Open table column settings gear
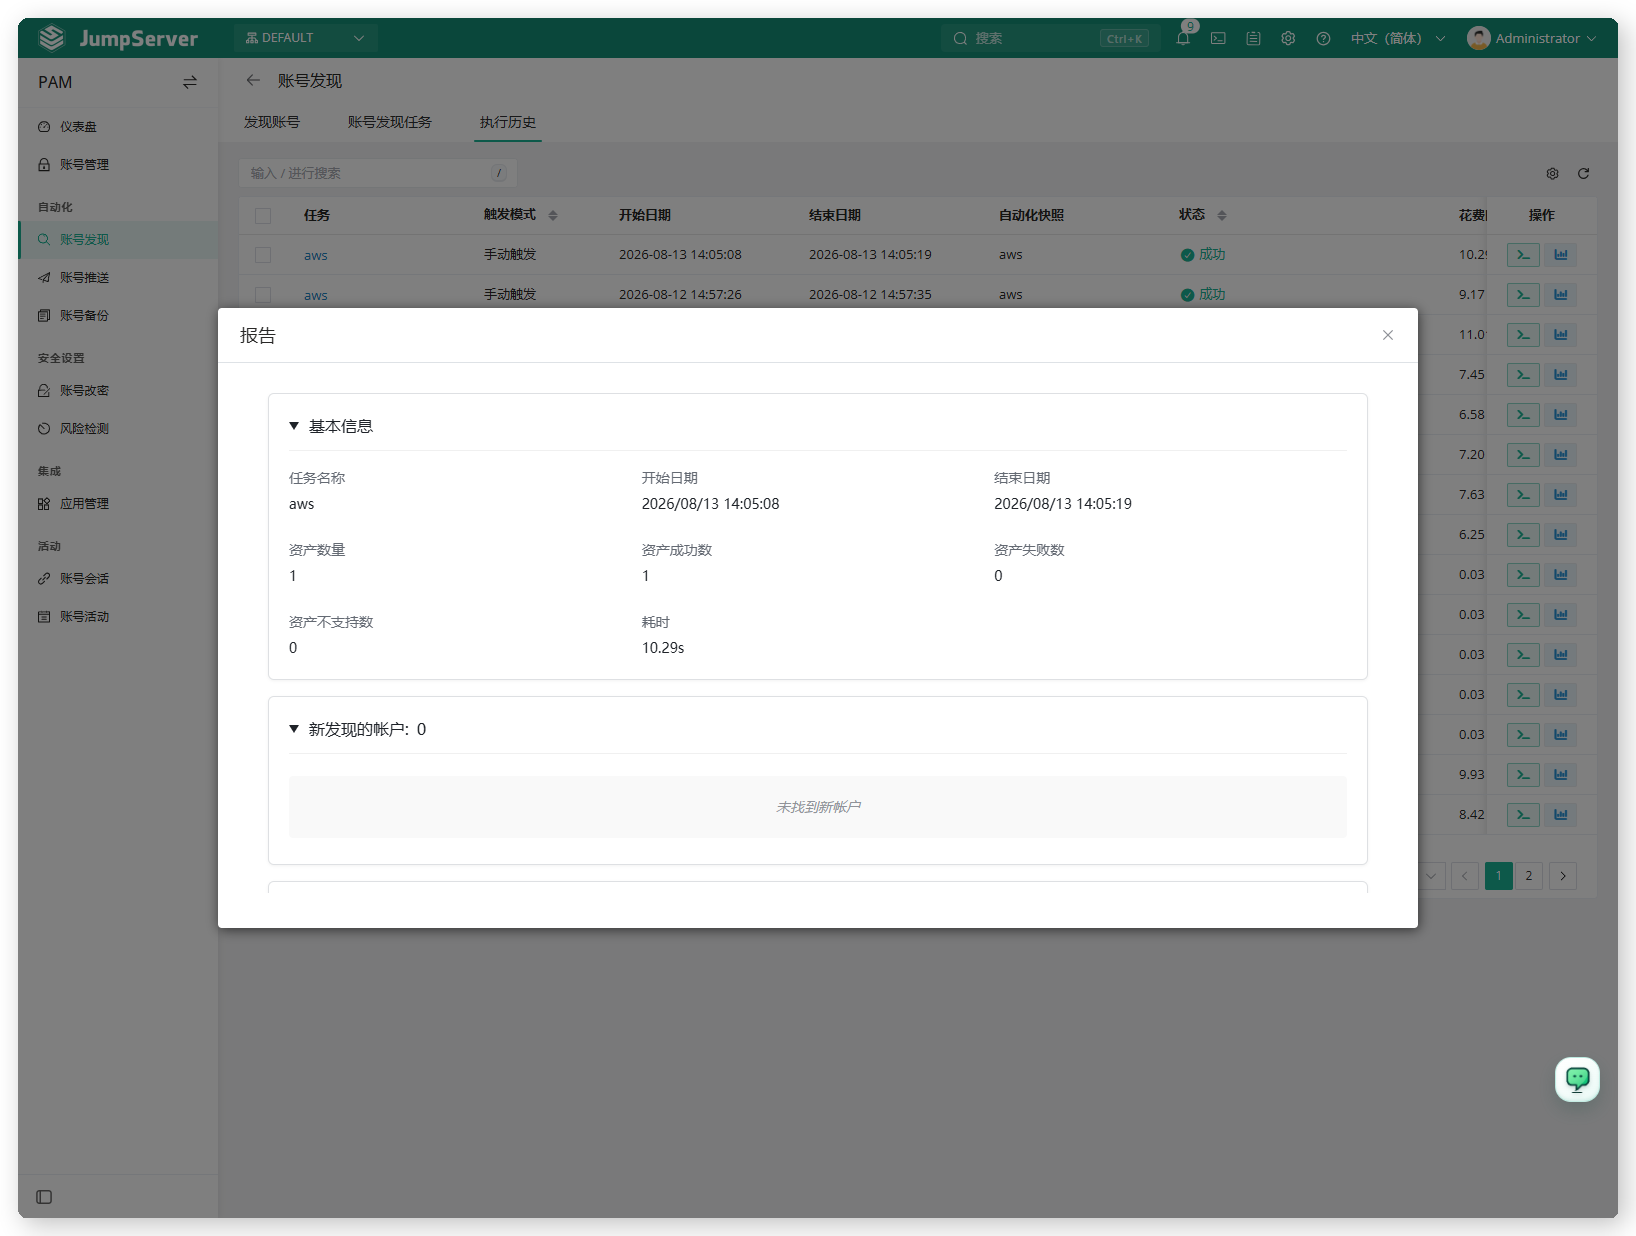 [x=1552, y=173]
